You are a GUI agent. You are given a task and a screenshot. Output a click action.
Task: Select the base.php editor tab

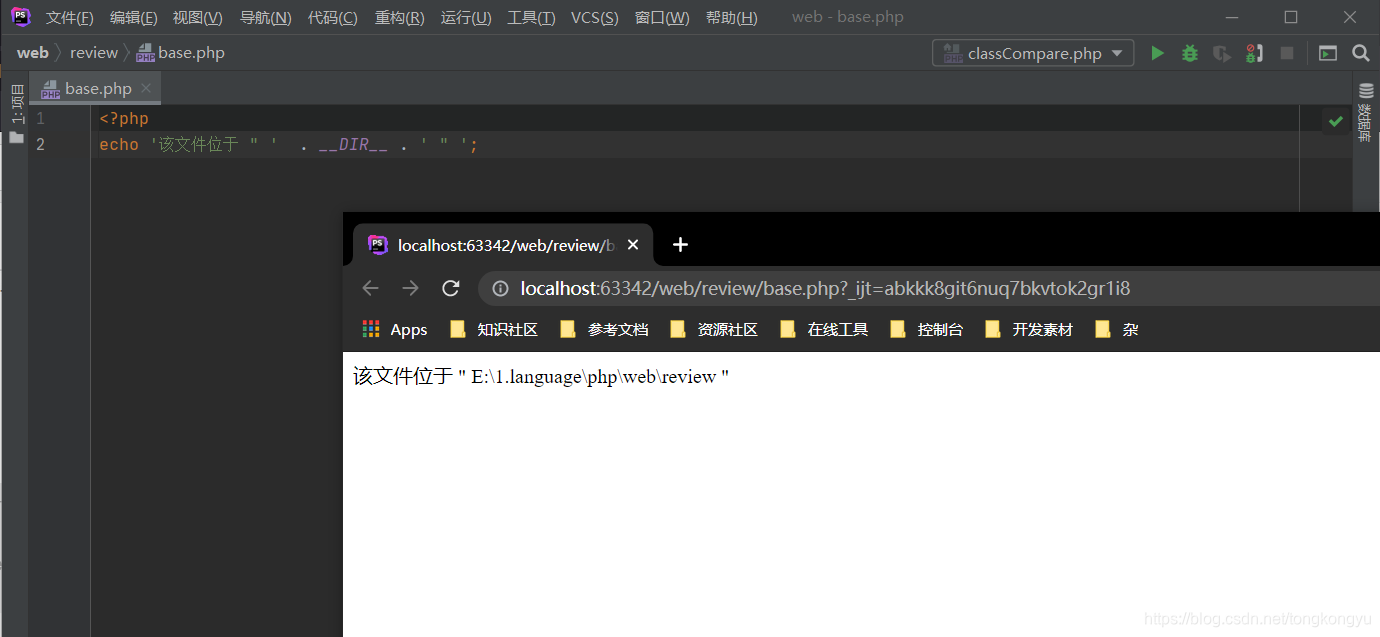95,89
